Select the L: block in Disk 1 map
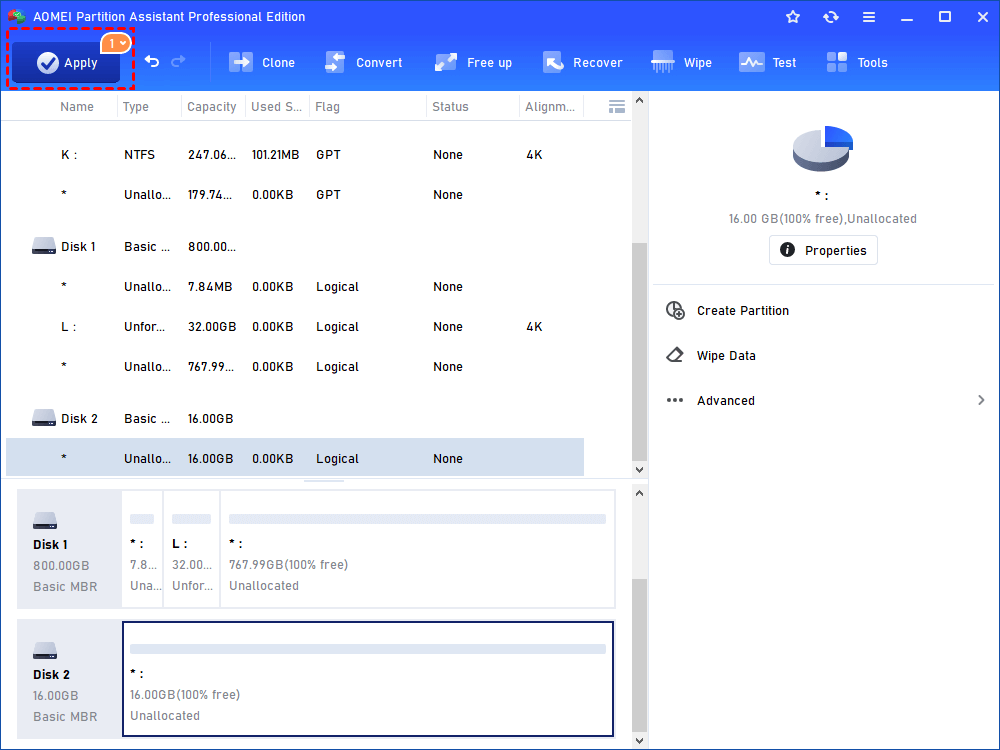 192,549
